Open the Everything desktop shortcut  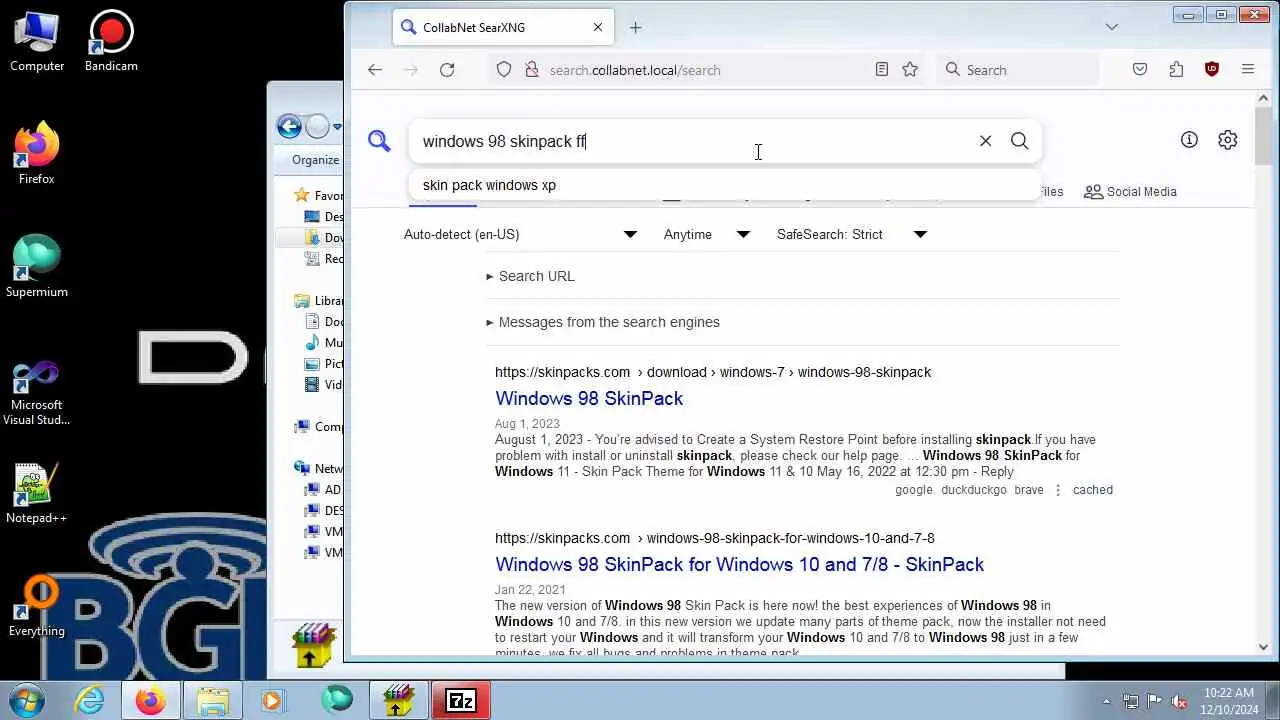37,606
